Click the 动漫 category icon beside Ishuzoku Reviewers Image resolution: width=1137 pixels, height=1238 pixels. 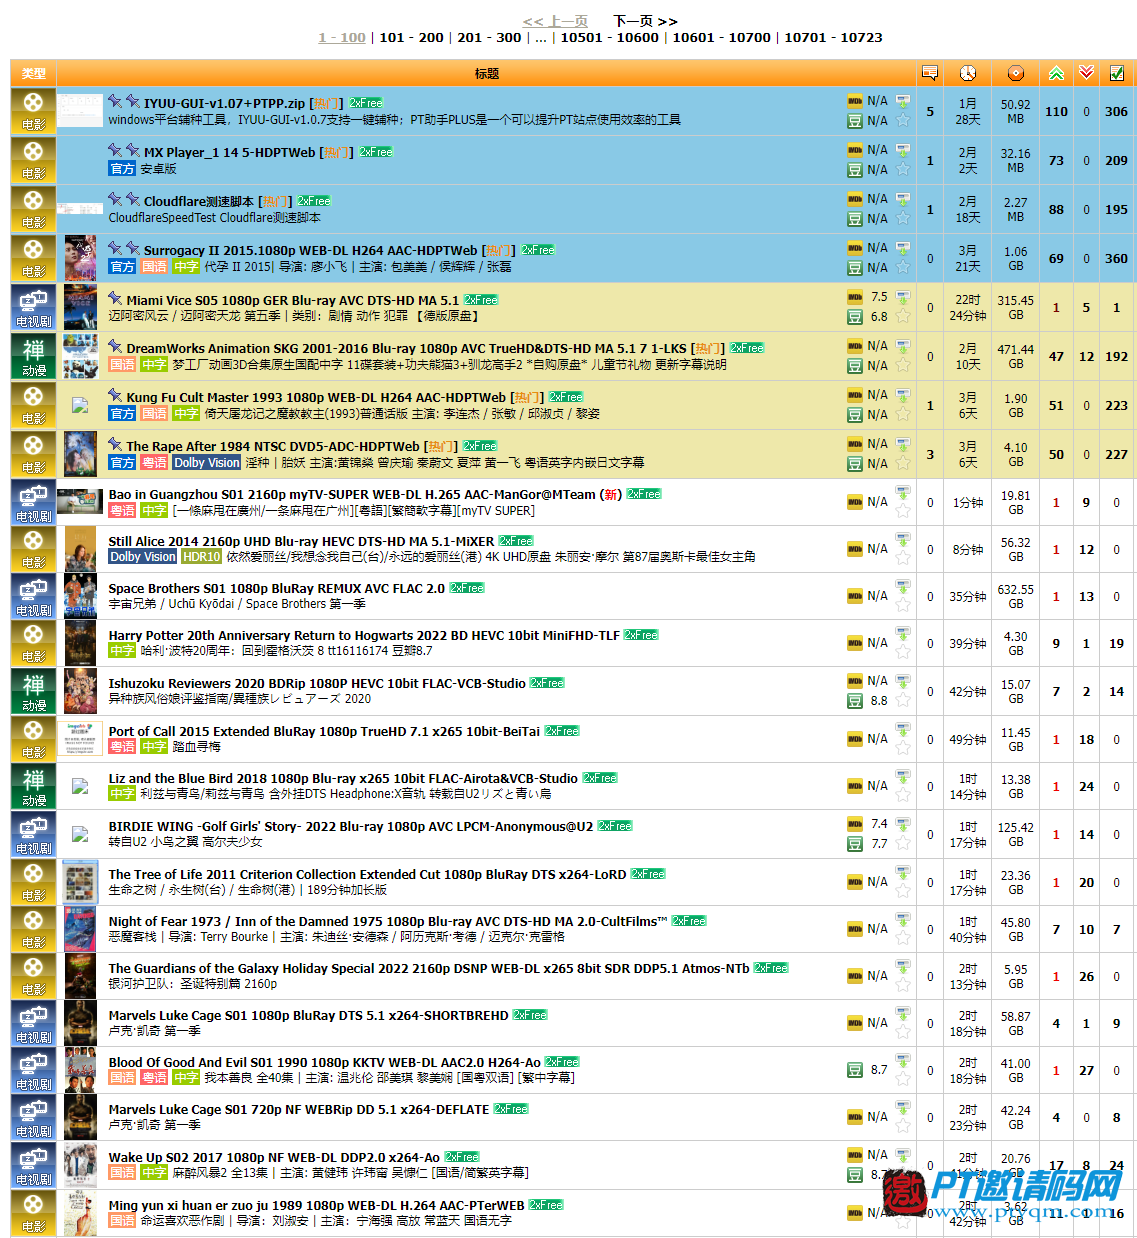pyautogui.click(x=34, y=691)
